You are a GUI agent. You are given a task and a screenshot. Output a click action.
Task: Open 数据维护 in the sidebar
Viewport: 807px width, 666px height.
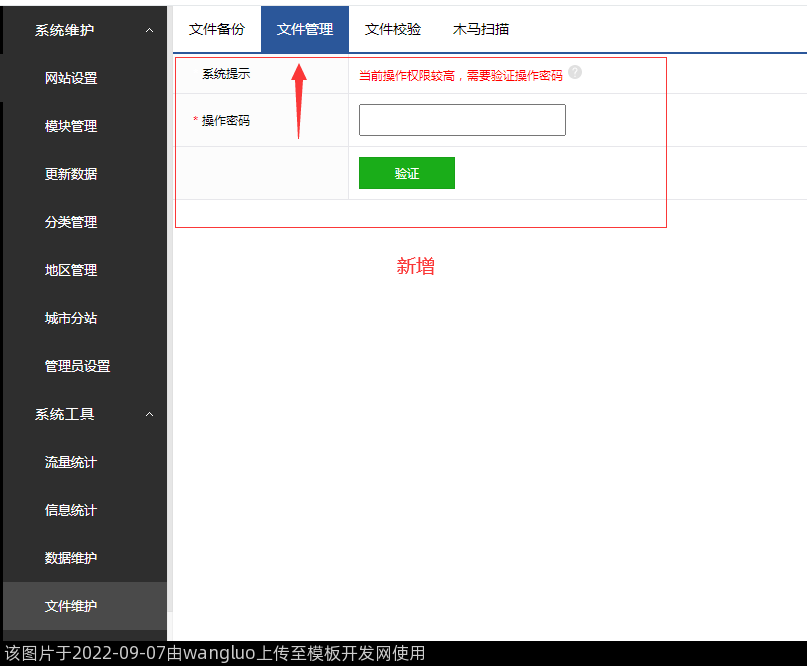click(71, 558)
